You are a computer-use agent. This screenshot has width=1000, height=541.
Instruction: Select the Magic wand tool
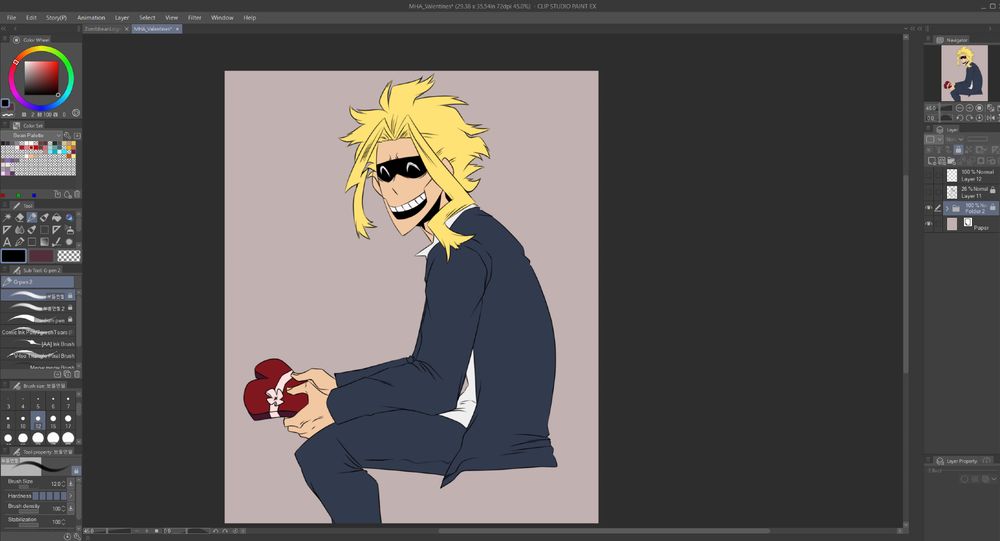[6, 218]
